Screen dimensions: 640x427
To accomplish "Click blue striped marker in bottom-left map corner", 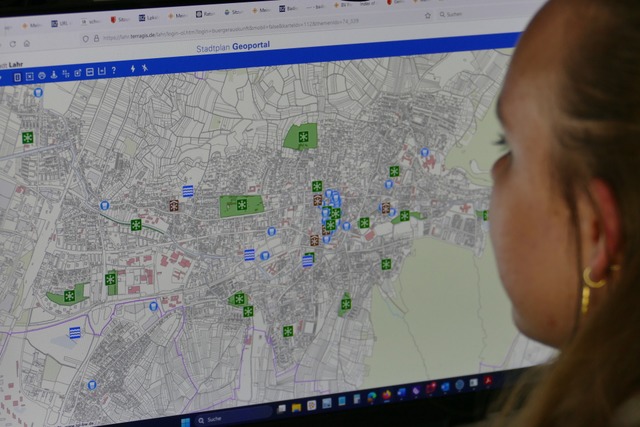I will click(x=75, y=332).
